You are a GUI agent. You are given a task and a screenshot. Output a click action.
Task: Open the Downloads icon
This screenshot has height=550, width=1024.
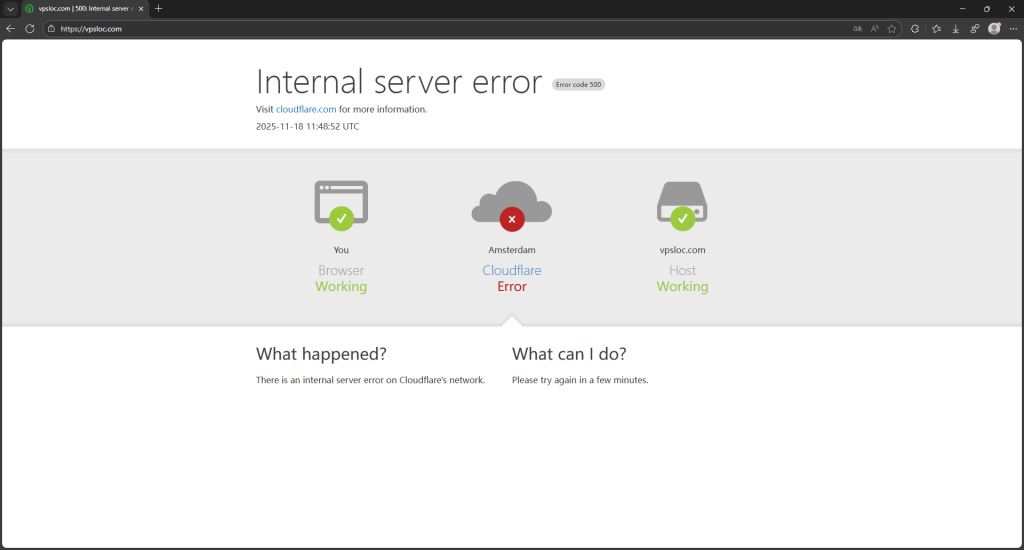955,29
